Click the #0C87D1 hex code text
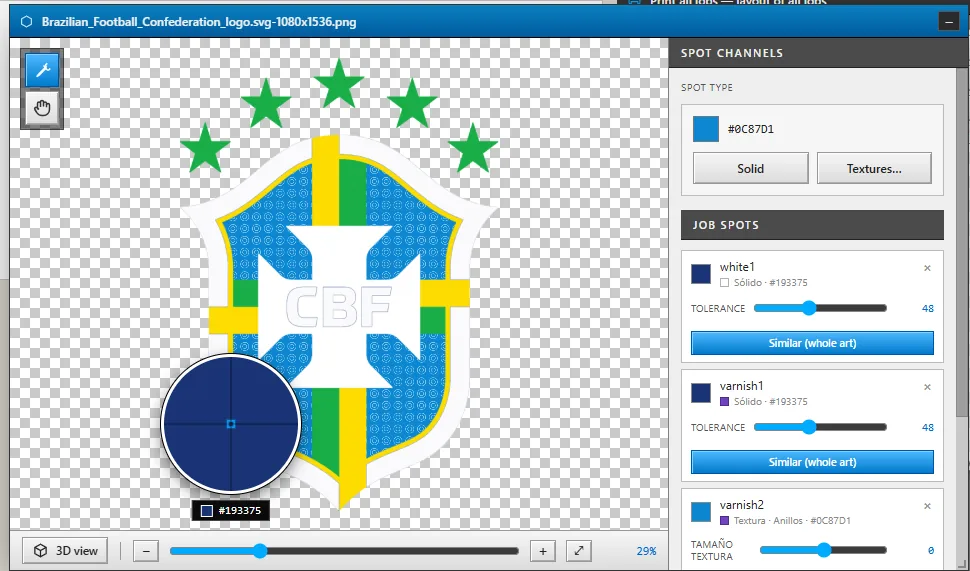 pyautogui.click(x=750, y=129)
